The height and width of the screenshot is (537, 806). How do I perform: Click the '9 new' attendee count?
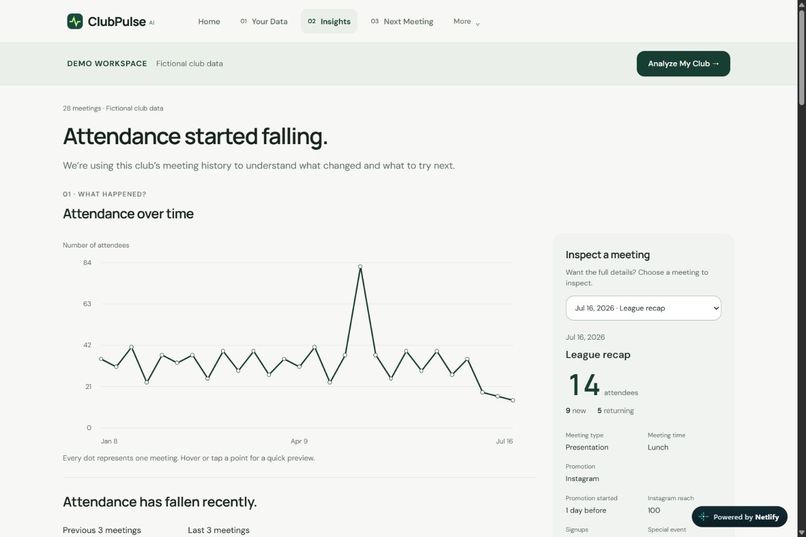(576, 411)
